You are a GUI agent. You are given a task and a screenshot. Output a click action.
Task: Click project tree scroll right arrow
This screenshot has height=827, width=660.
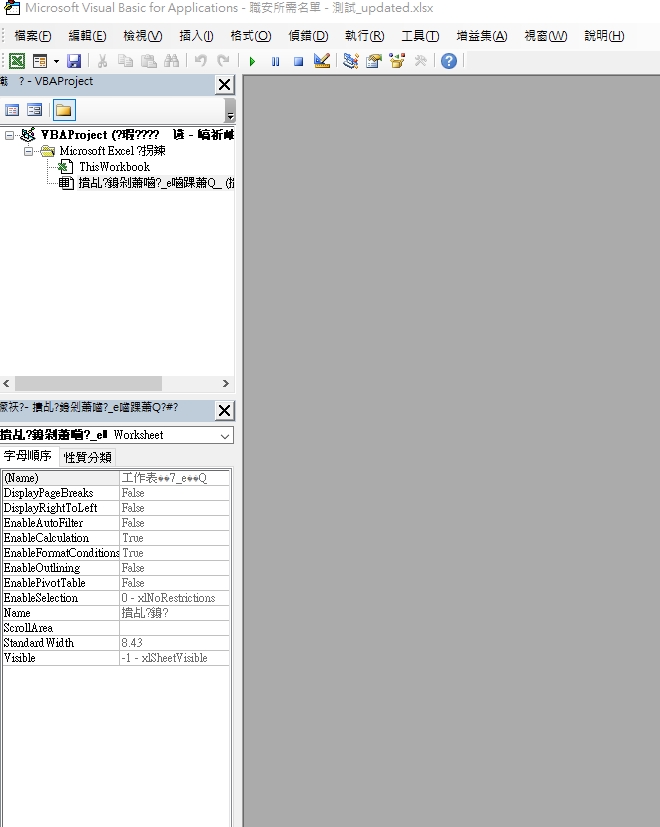pos(225,383)
